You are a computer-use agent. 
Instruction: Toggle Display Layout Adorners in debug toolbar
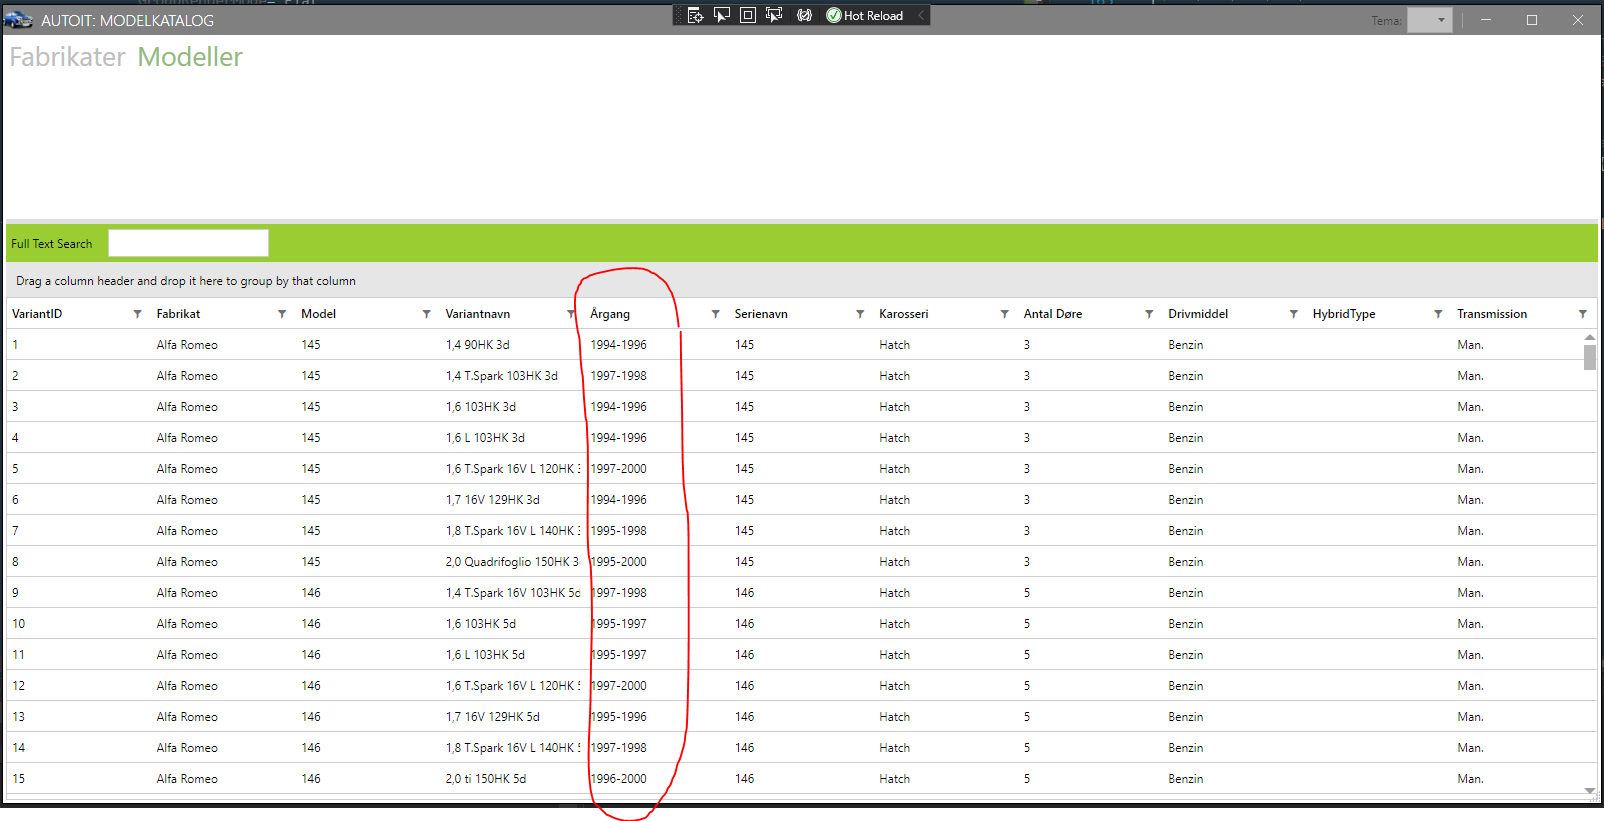tap(748, 15)
